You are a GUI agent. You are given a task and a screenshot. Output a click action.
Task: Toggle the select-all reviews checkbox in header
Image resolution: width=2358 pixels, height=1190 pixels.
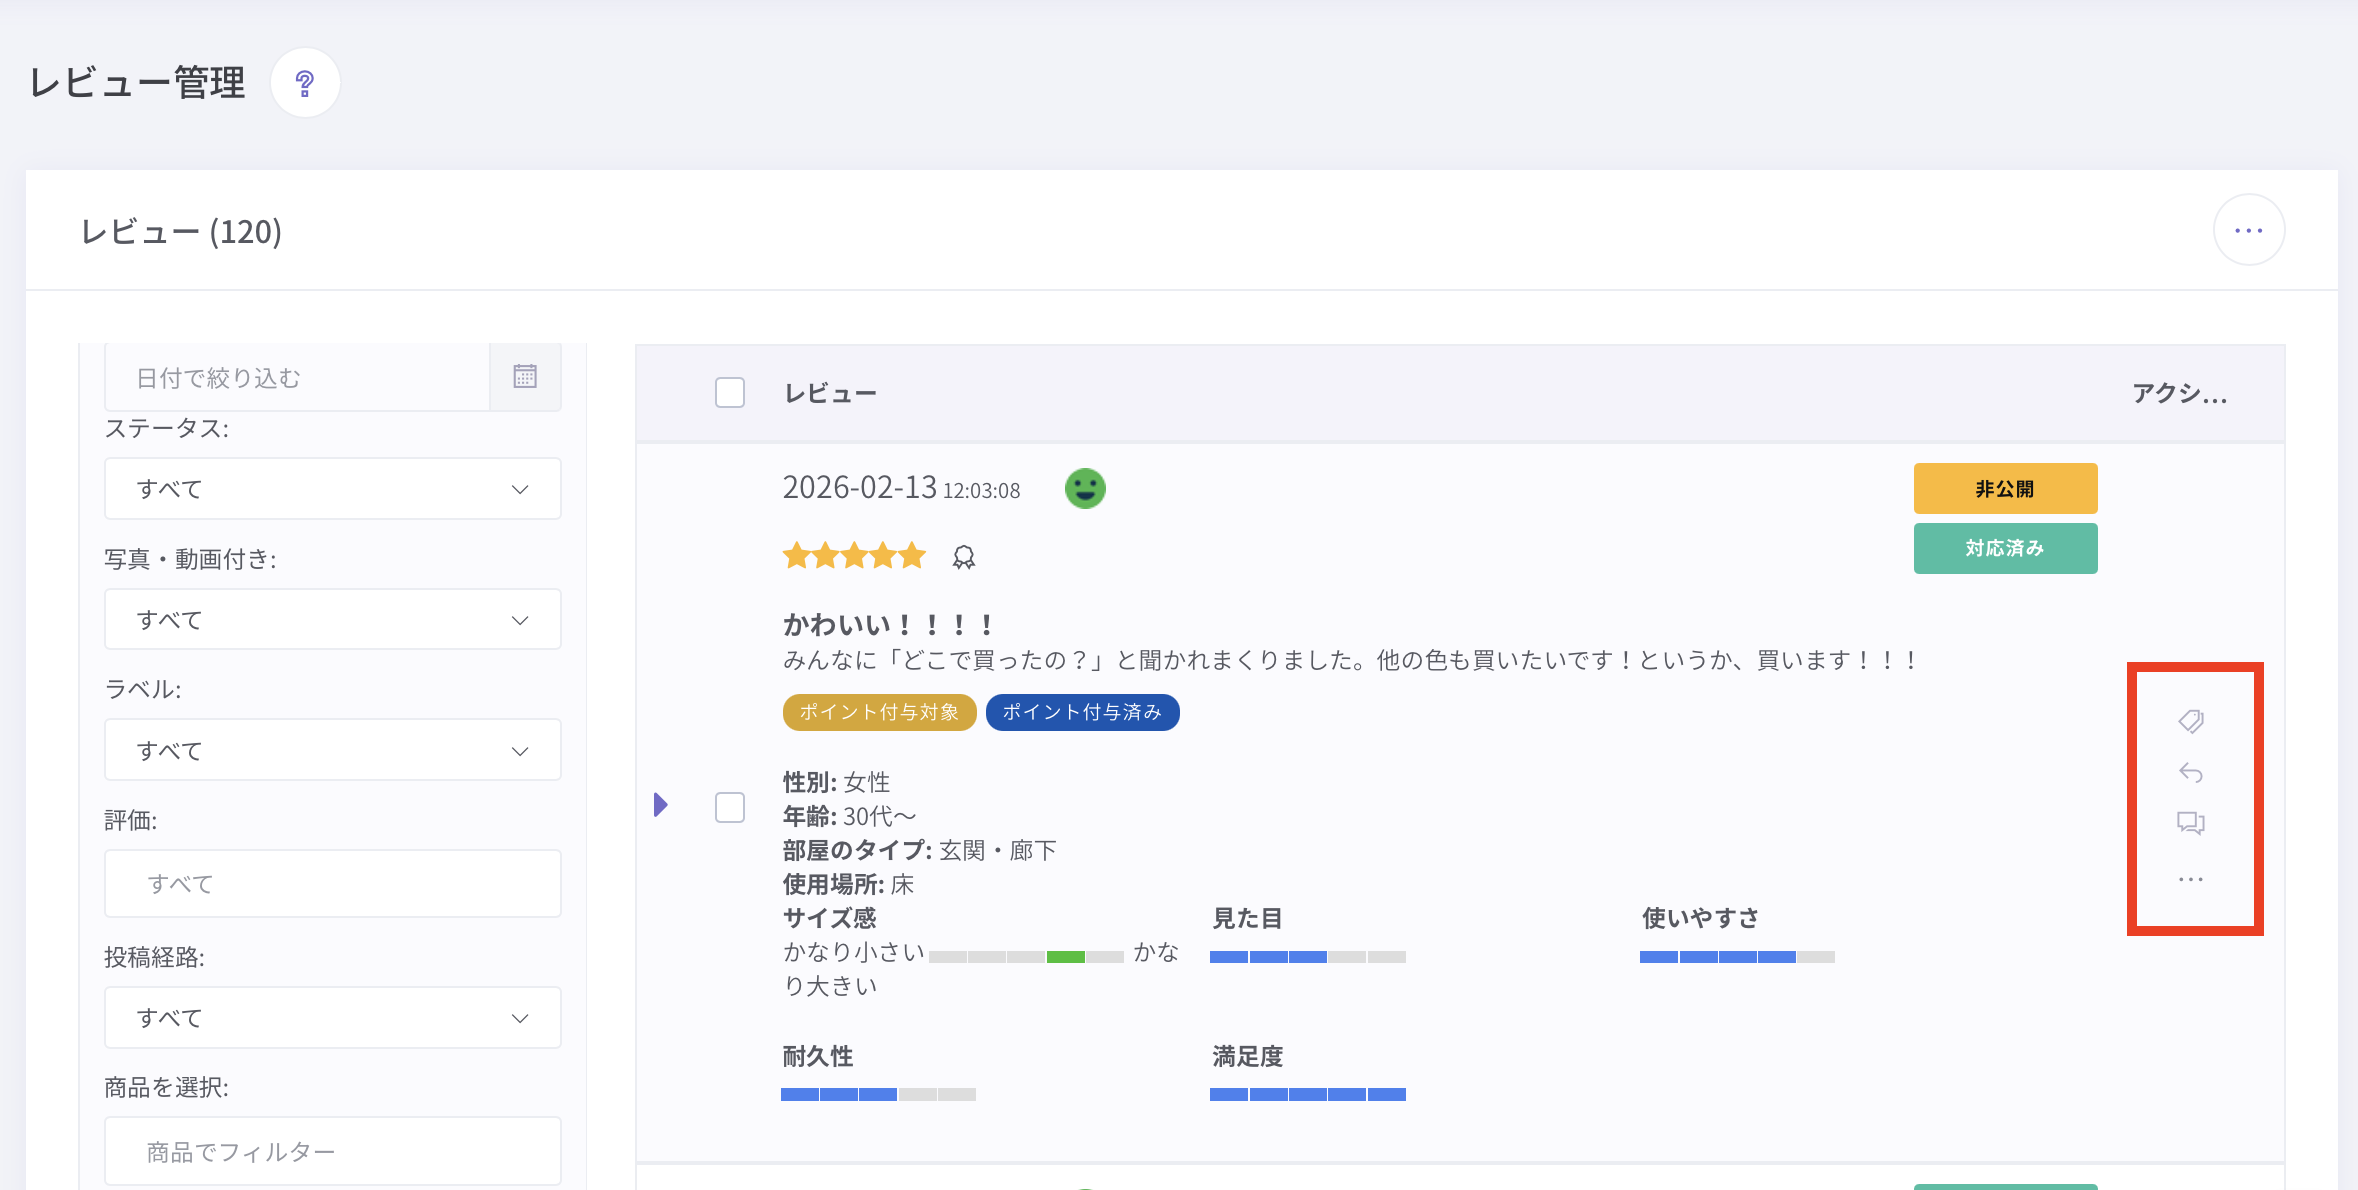click(x=730, y=393)
